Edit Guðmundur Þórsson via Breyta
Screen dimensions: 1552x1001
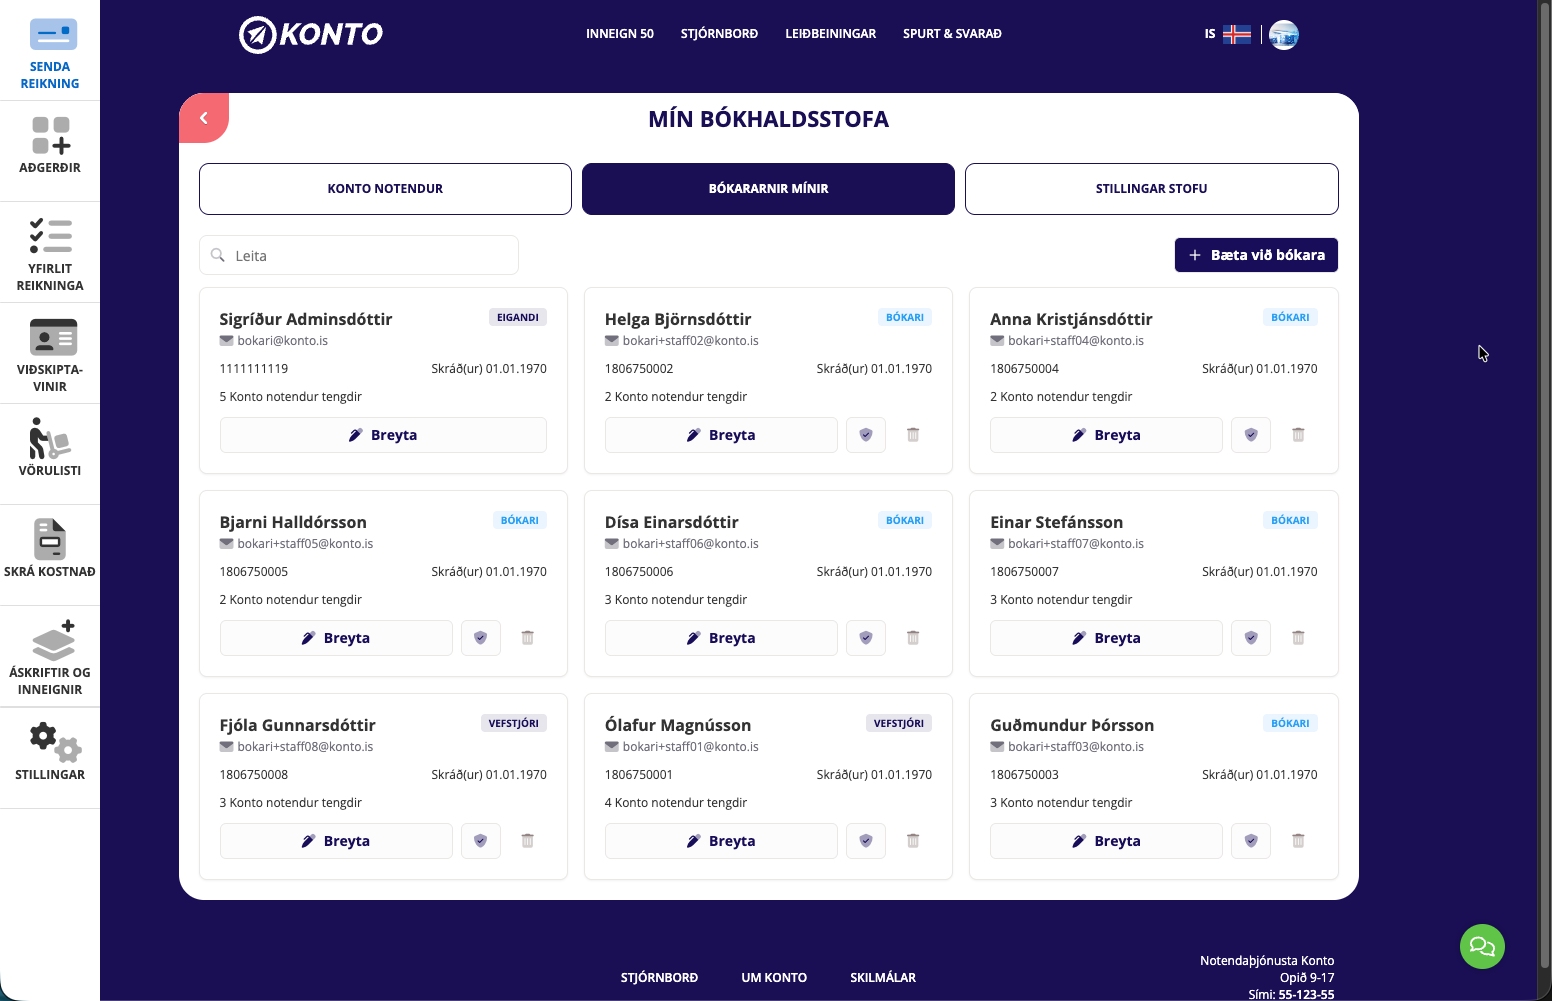click(1106, 841)
